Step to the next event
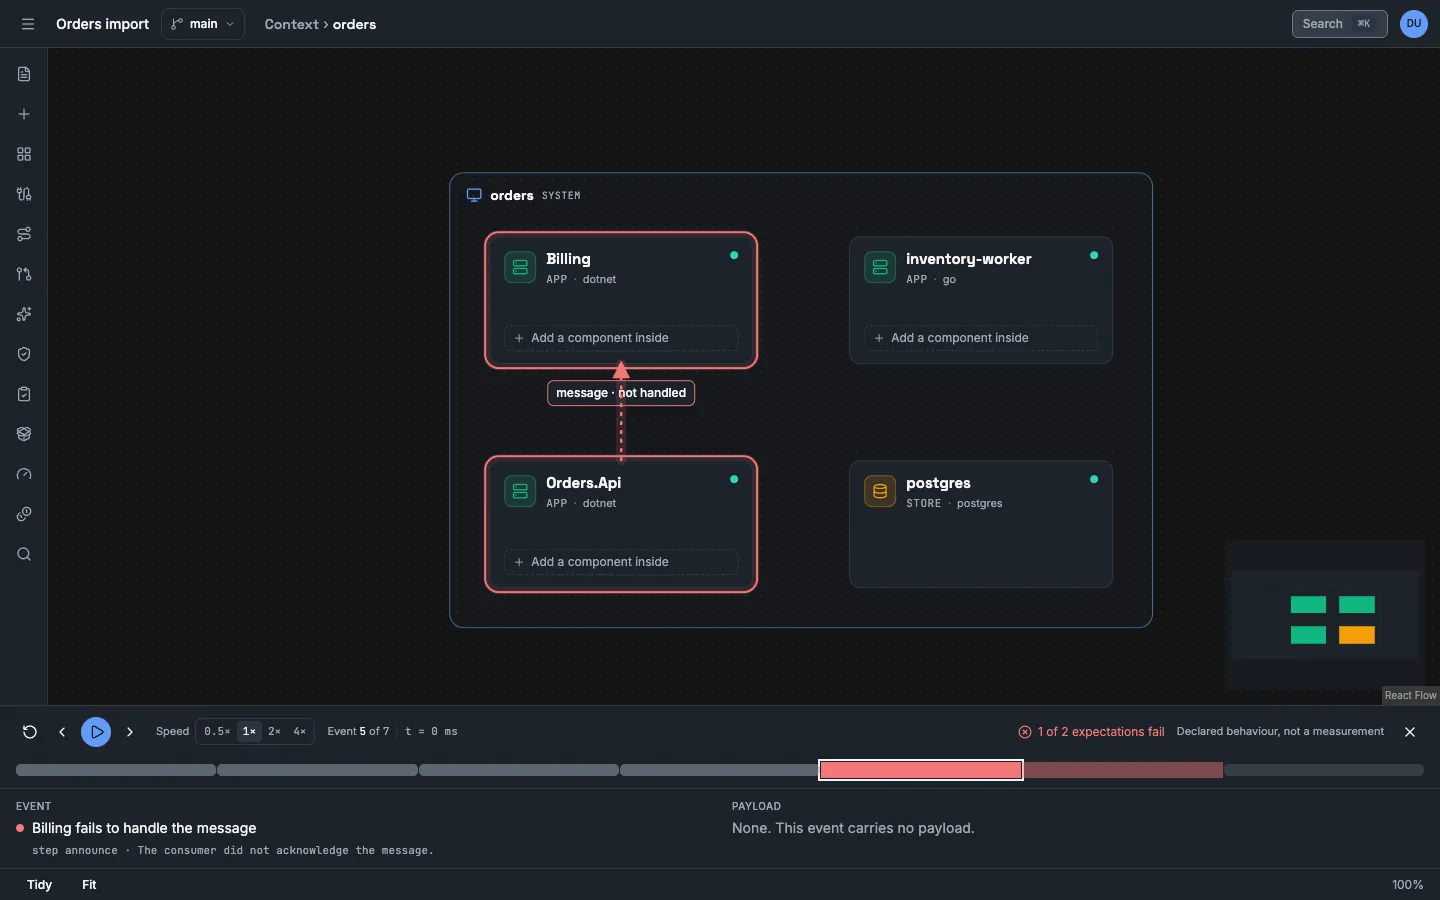1440x900 pixels. click(130, 732)
